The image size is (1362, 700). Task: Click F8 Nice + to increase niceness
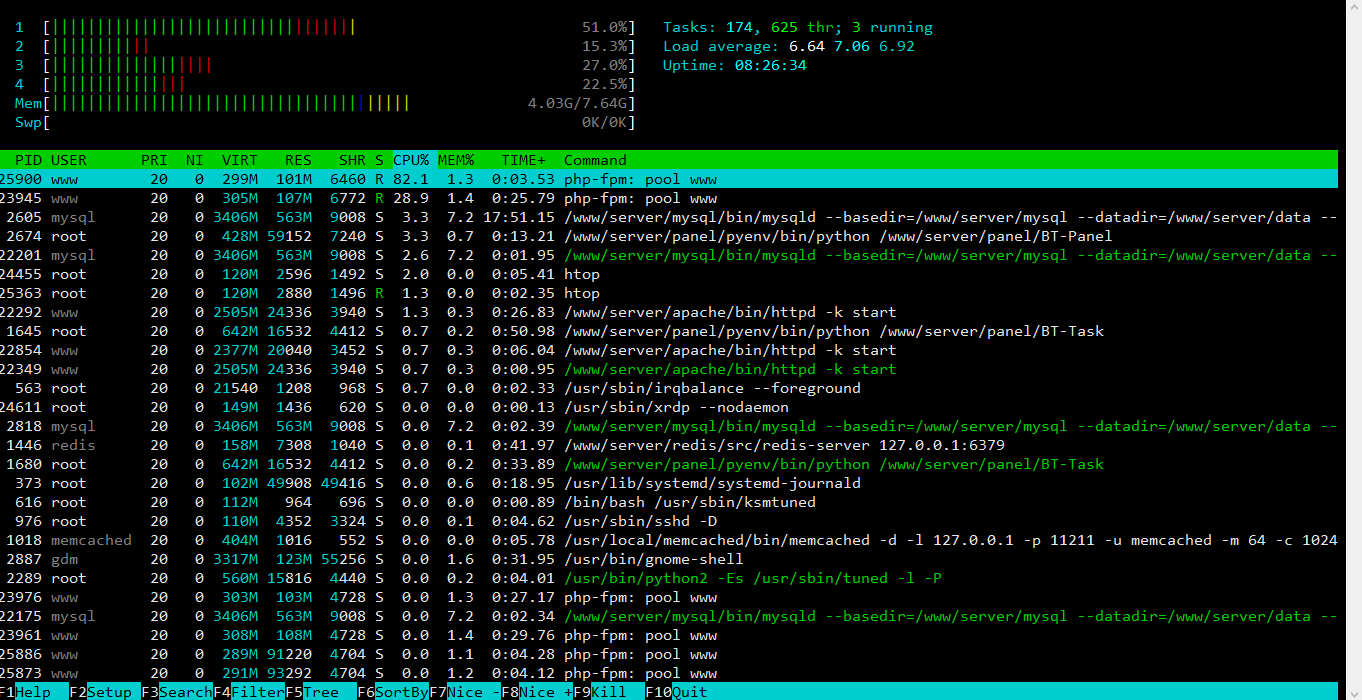click(538, 692)
